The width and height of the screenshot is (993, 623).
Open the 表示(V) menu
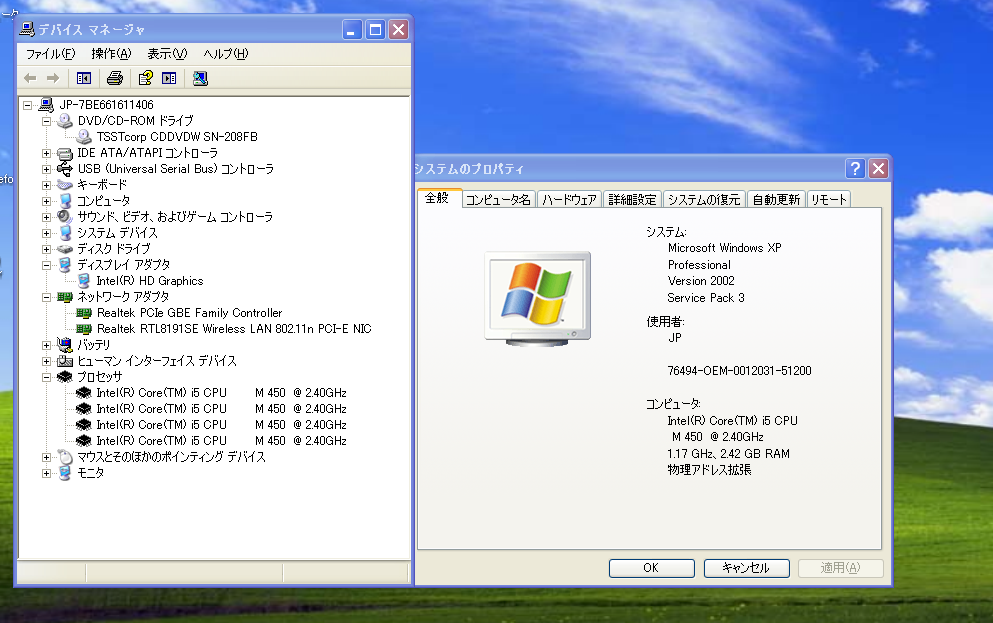(167, 54)
